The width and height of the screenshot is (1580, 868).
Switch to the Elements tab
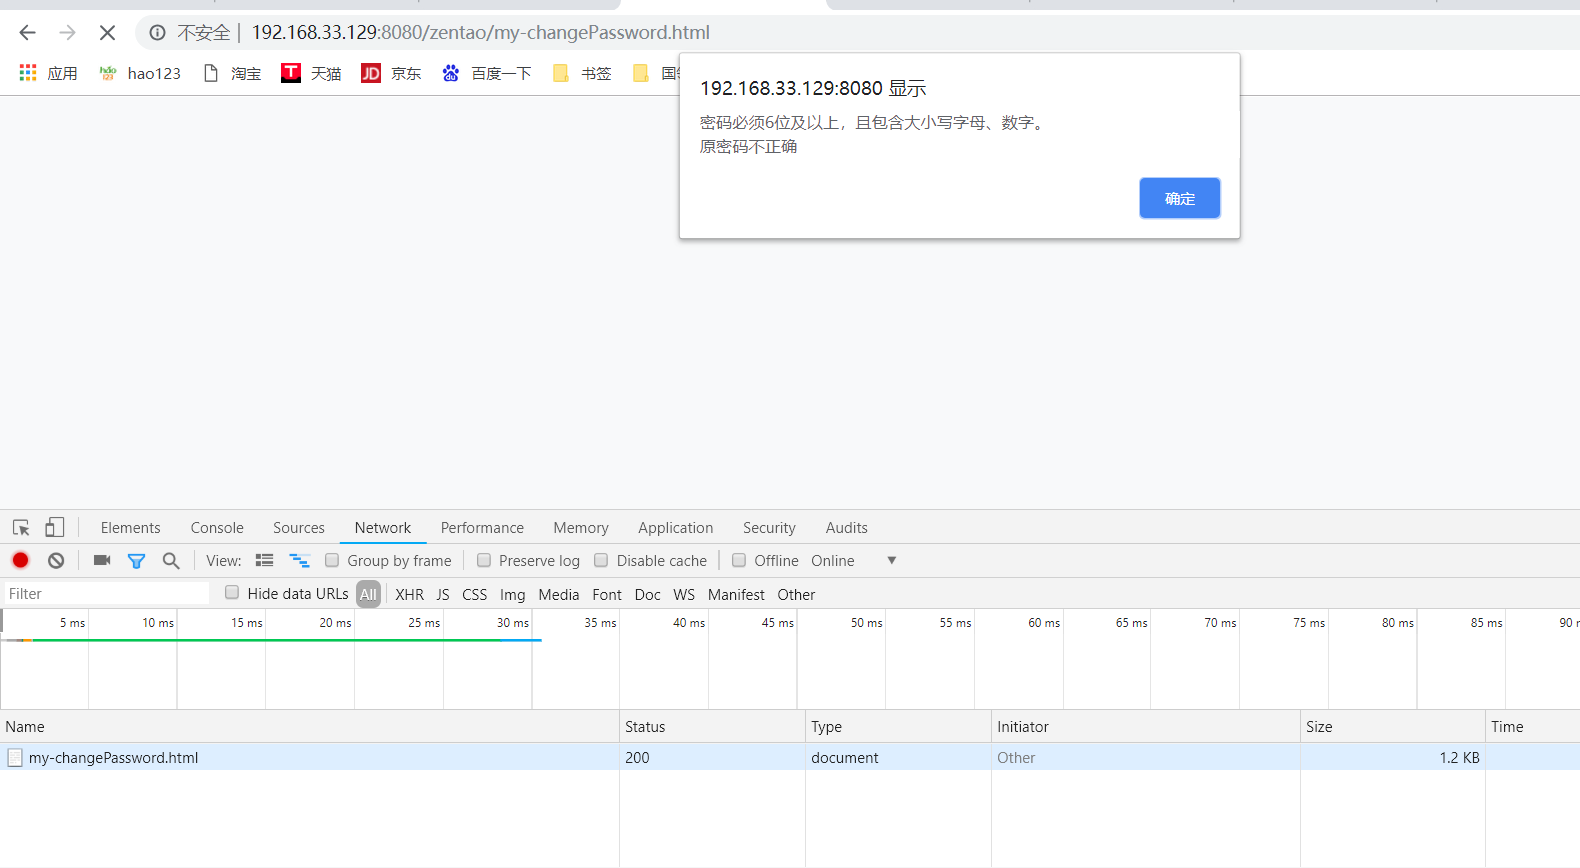point(130,528)
